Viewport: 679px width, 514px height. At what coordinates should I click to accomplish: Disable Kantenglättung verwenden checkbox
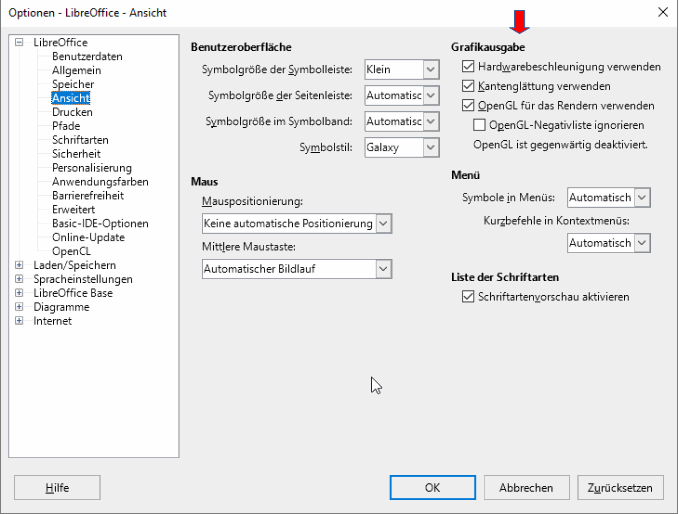468,86
